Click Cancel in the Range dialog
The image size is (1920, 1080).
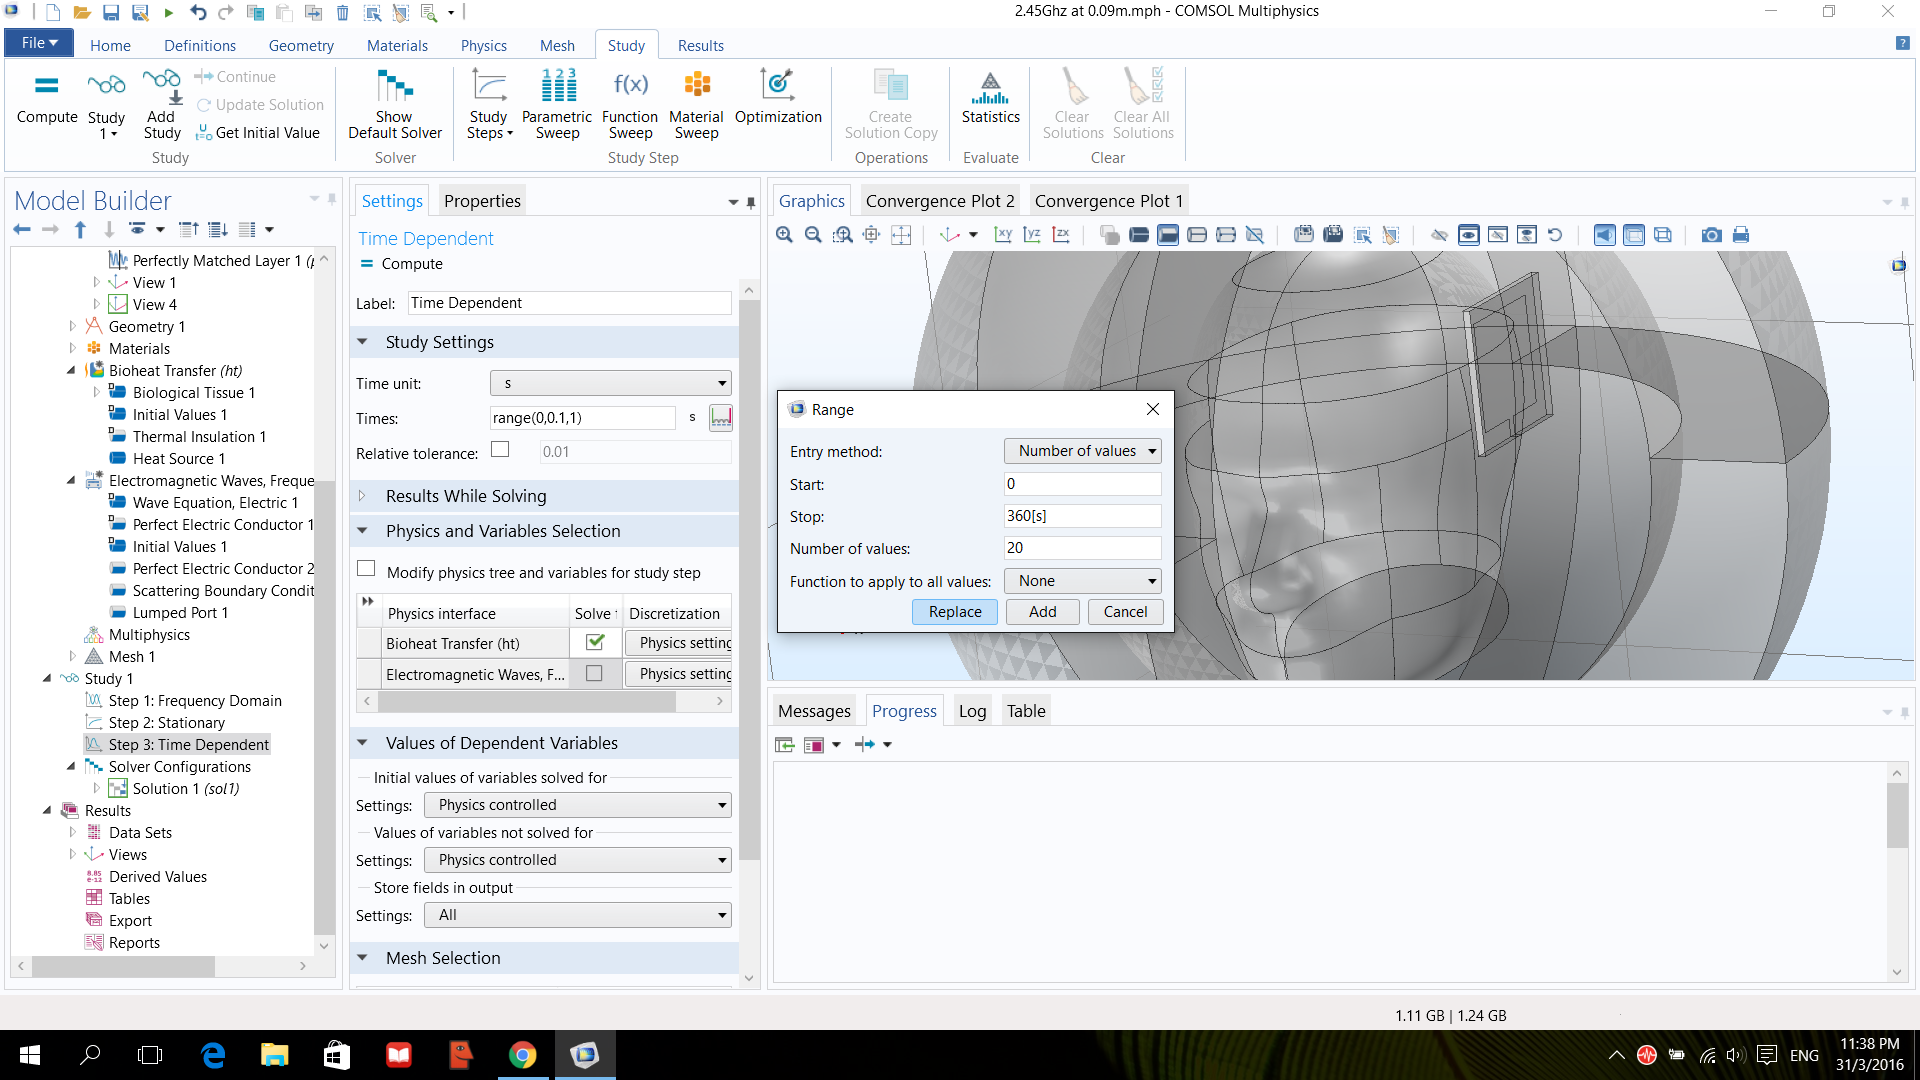1125,612
